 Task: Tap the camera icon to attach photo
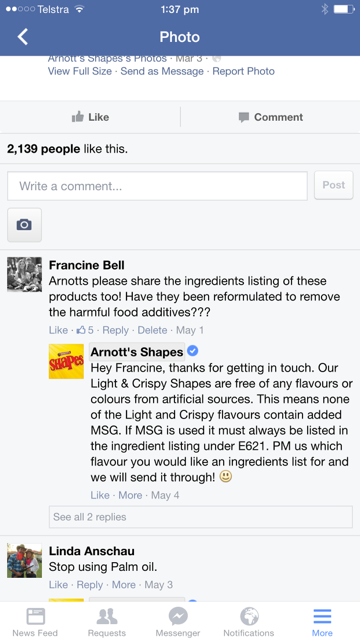(24, 224)
